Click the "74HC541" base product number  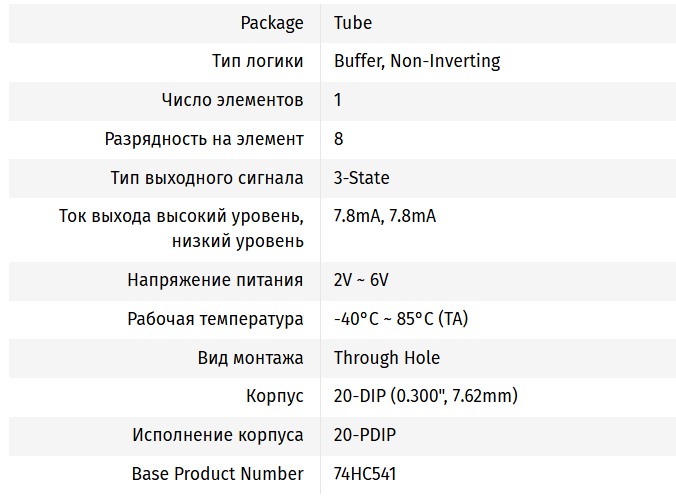coord(370,474)
